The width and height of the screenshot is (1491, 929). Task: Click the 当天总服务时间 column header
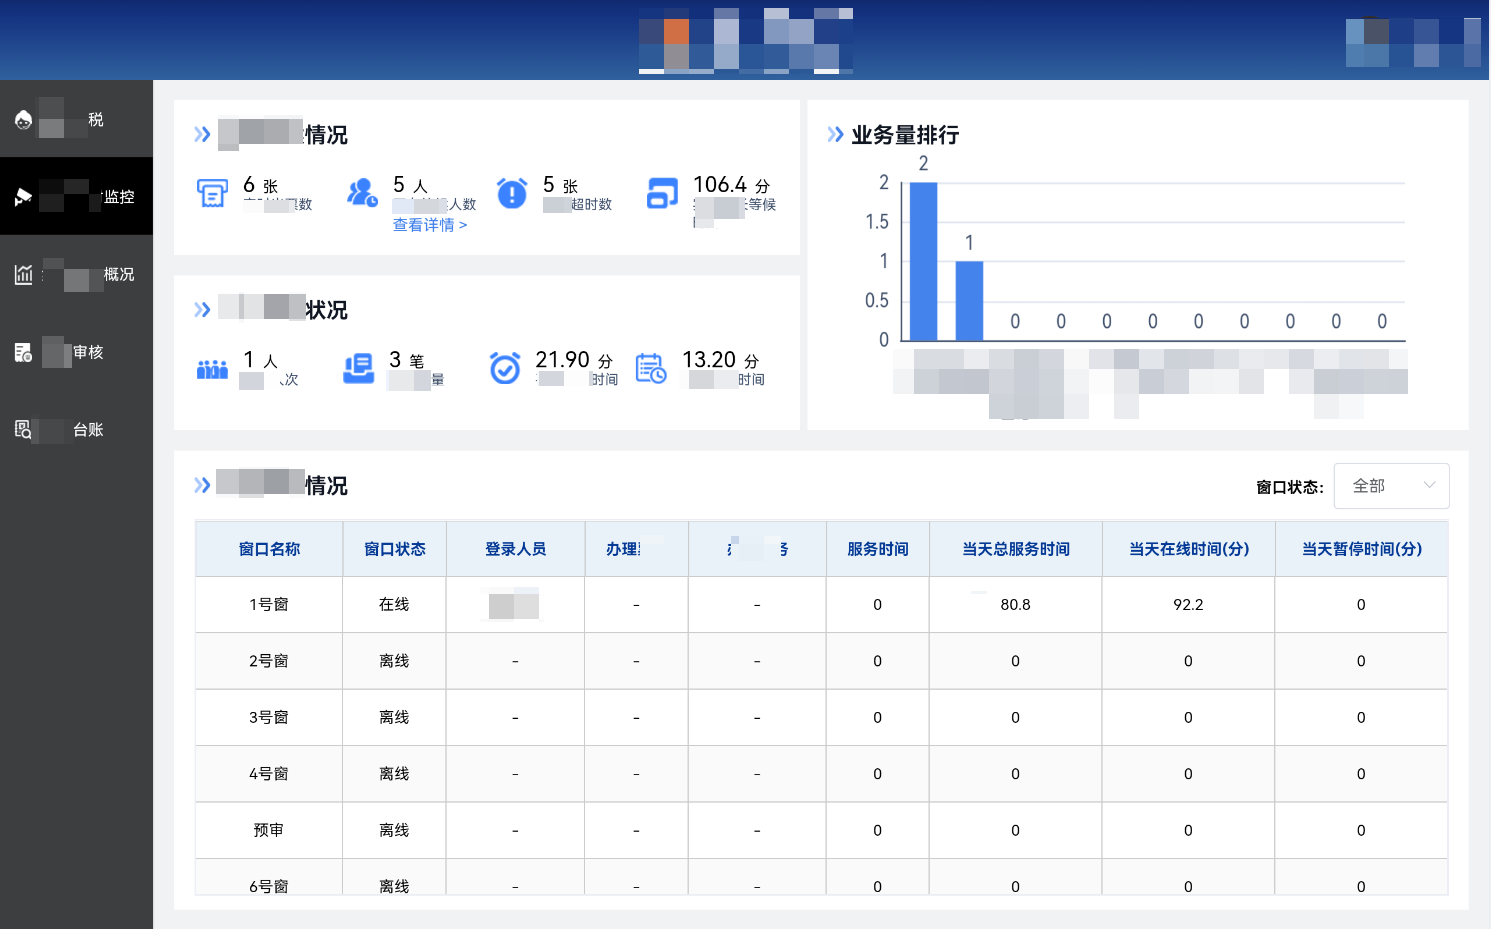1015,549
